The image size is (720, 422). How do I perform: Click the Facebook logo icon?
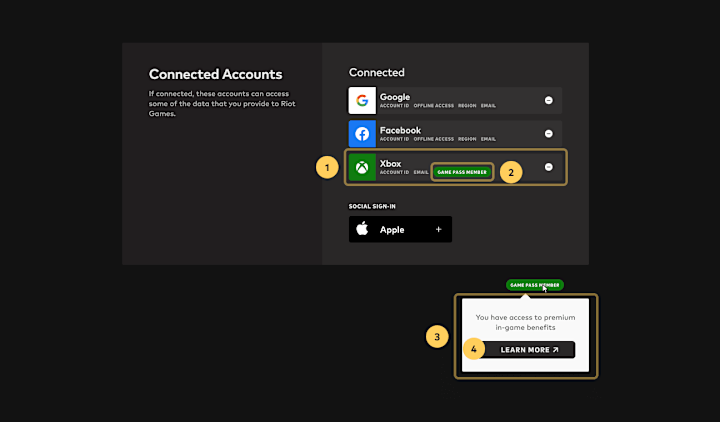(362, 134)
